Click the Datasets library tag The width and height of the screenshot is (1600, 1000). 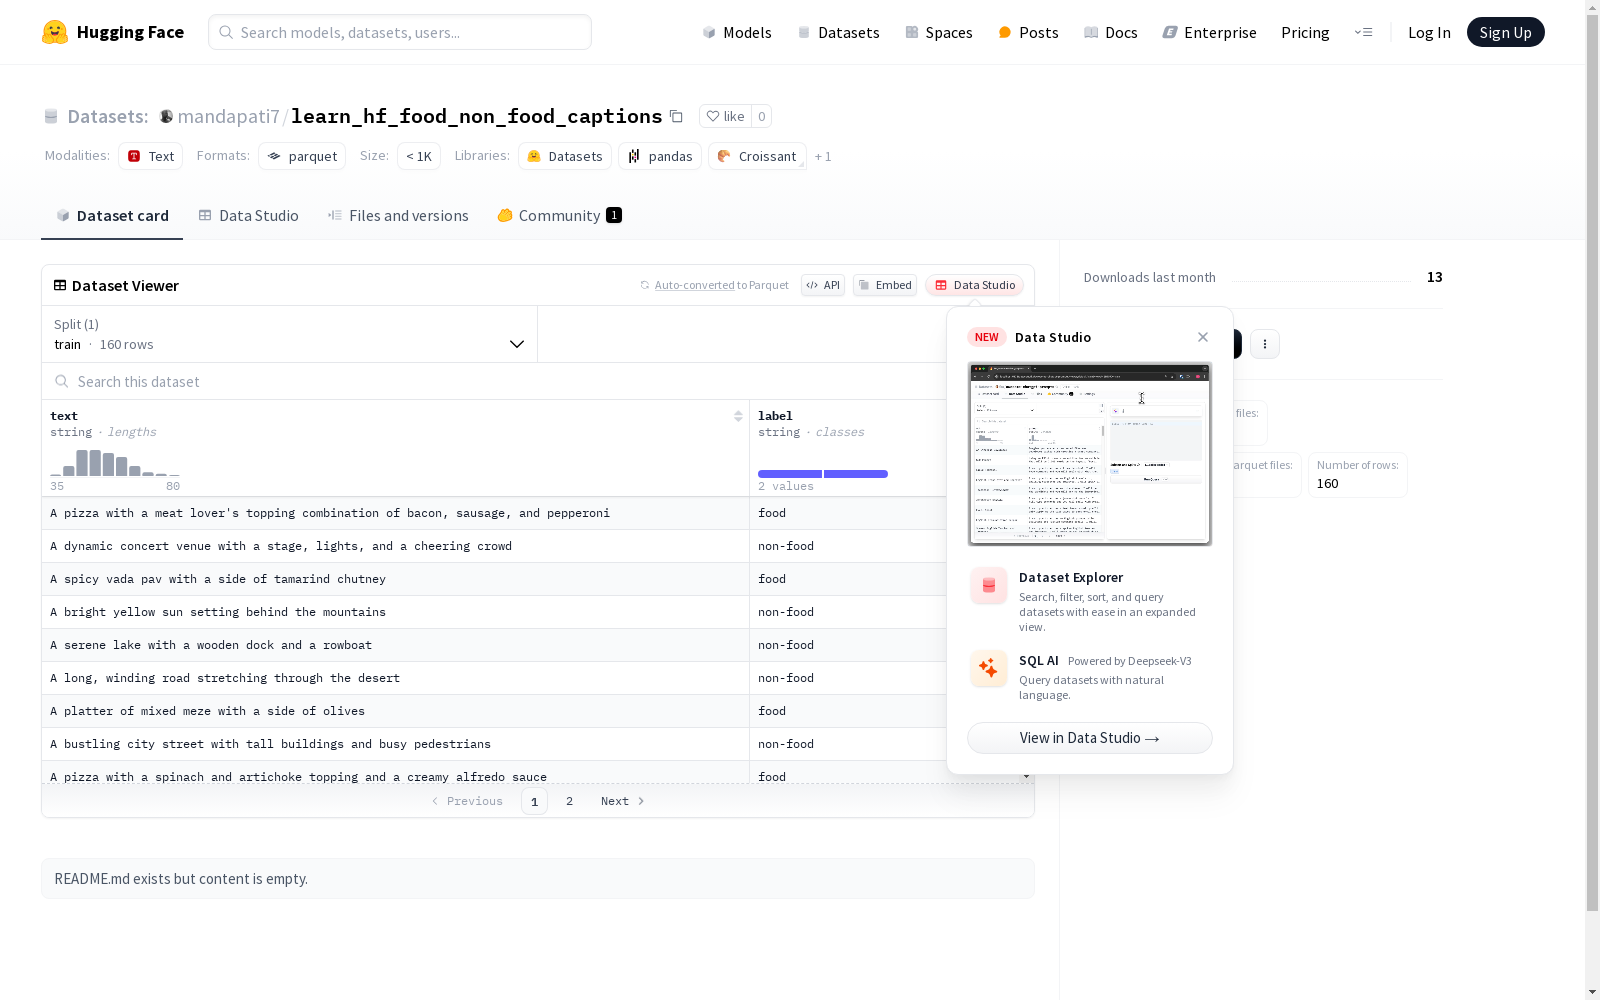point(565,156)
